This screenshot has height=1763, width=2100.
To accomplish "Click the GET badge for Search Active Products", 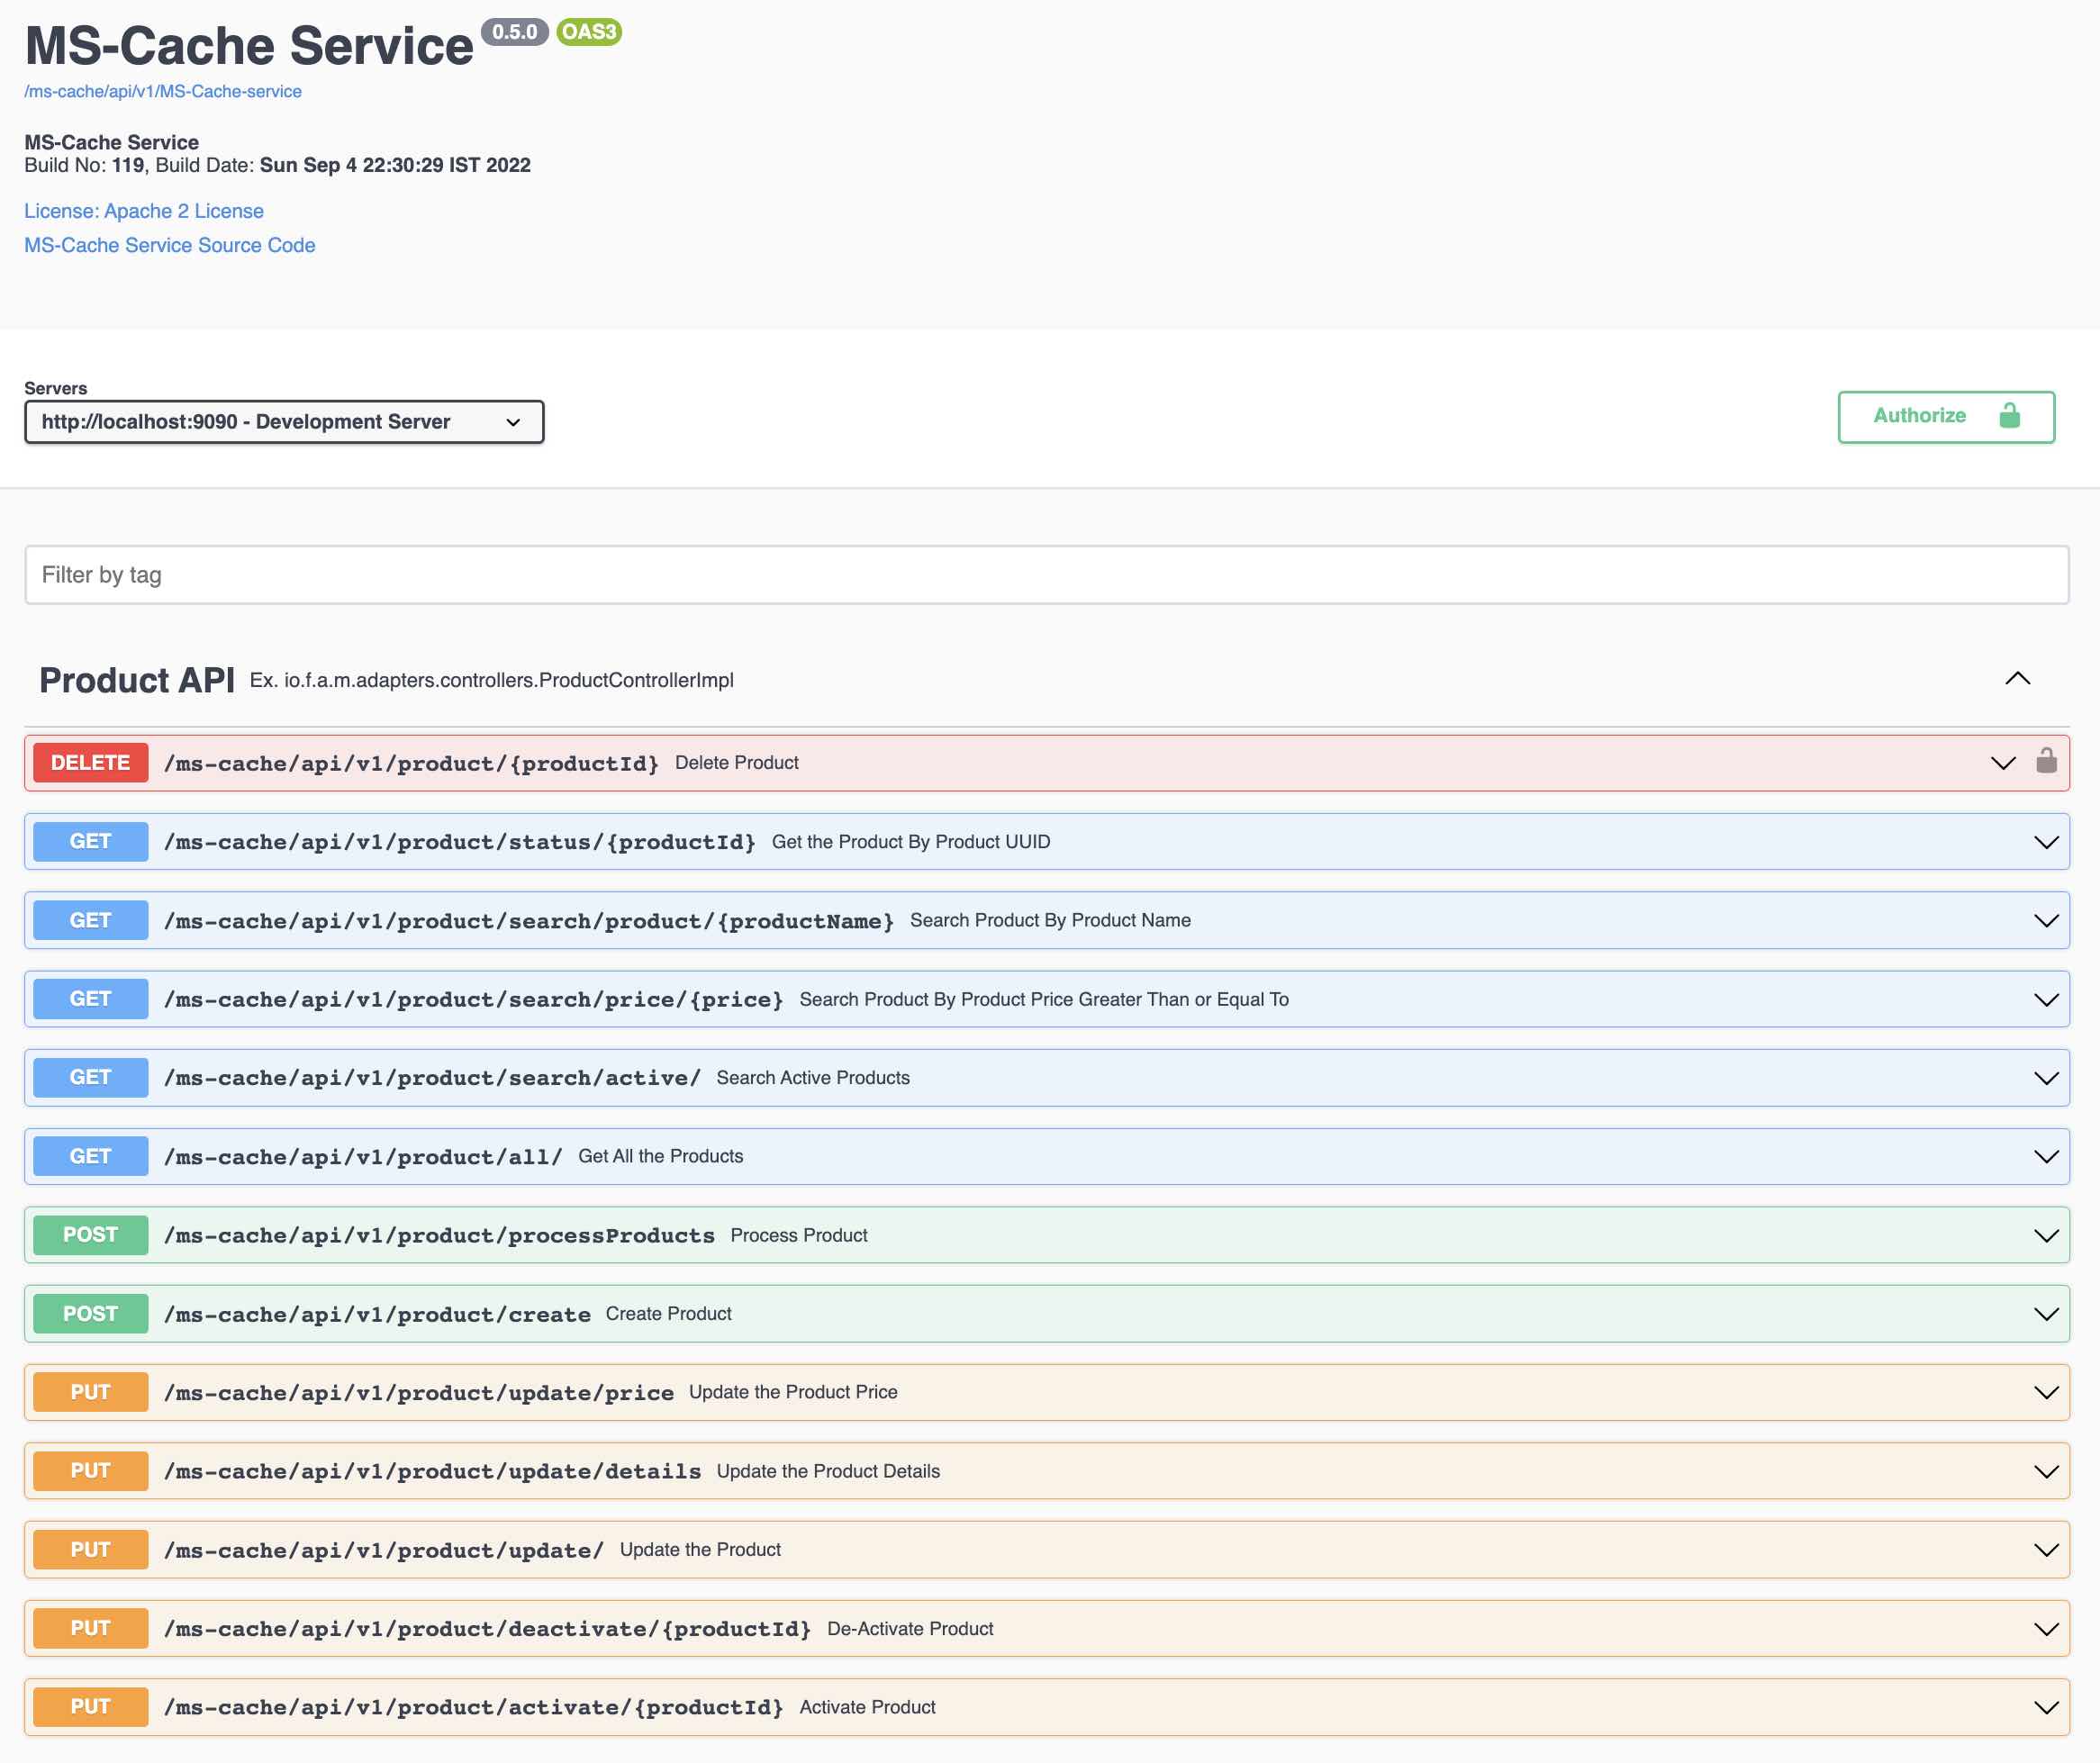I will coord(91,1077).
